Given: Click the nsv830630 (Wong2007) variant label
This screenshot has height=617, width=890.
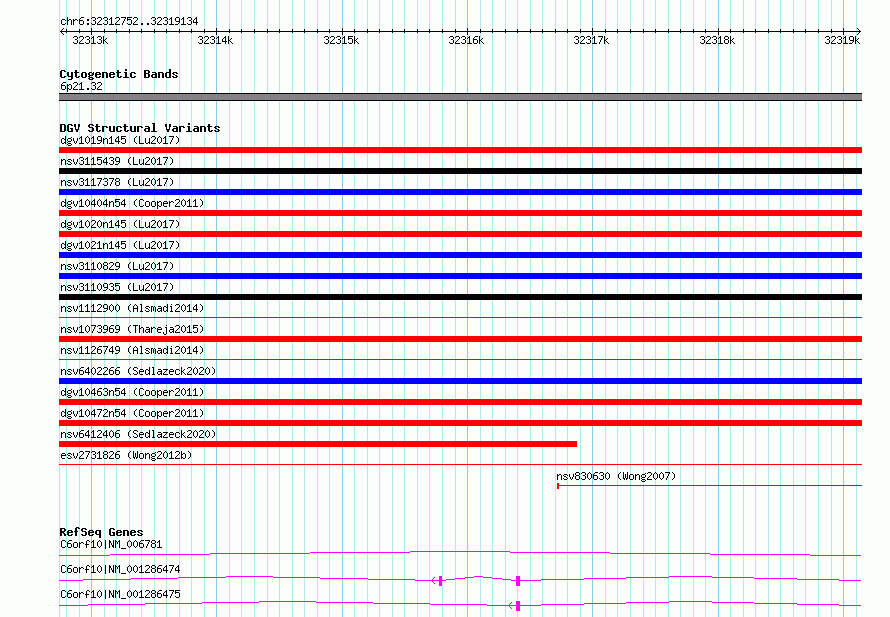Looking at the screenshot, I should point(616,476).
